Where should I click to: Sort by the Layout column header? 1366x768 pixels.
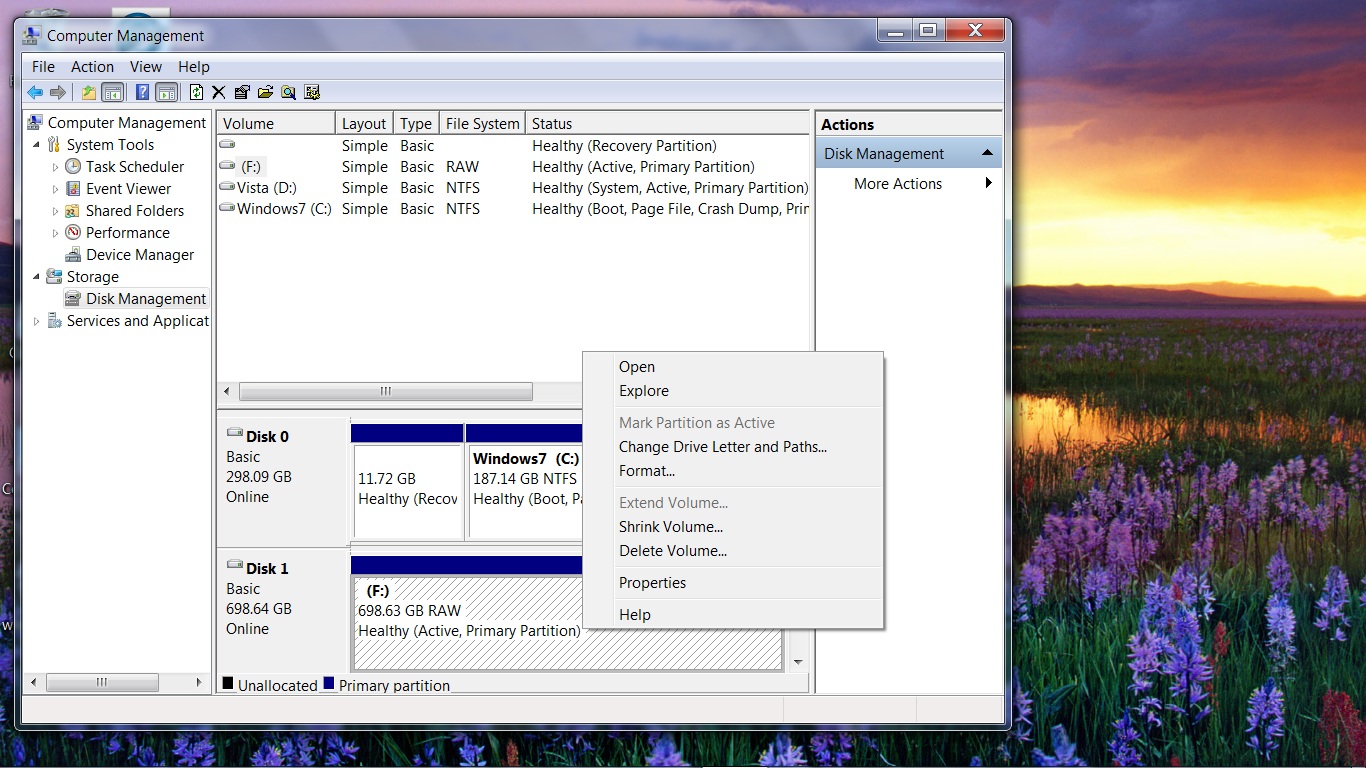click(364, 124)
